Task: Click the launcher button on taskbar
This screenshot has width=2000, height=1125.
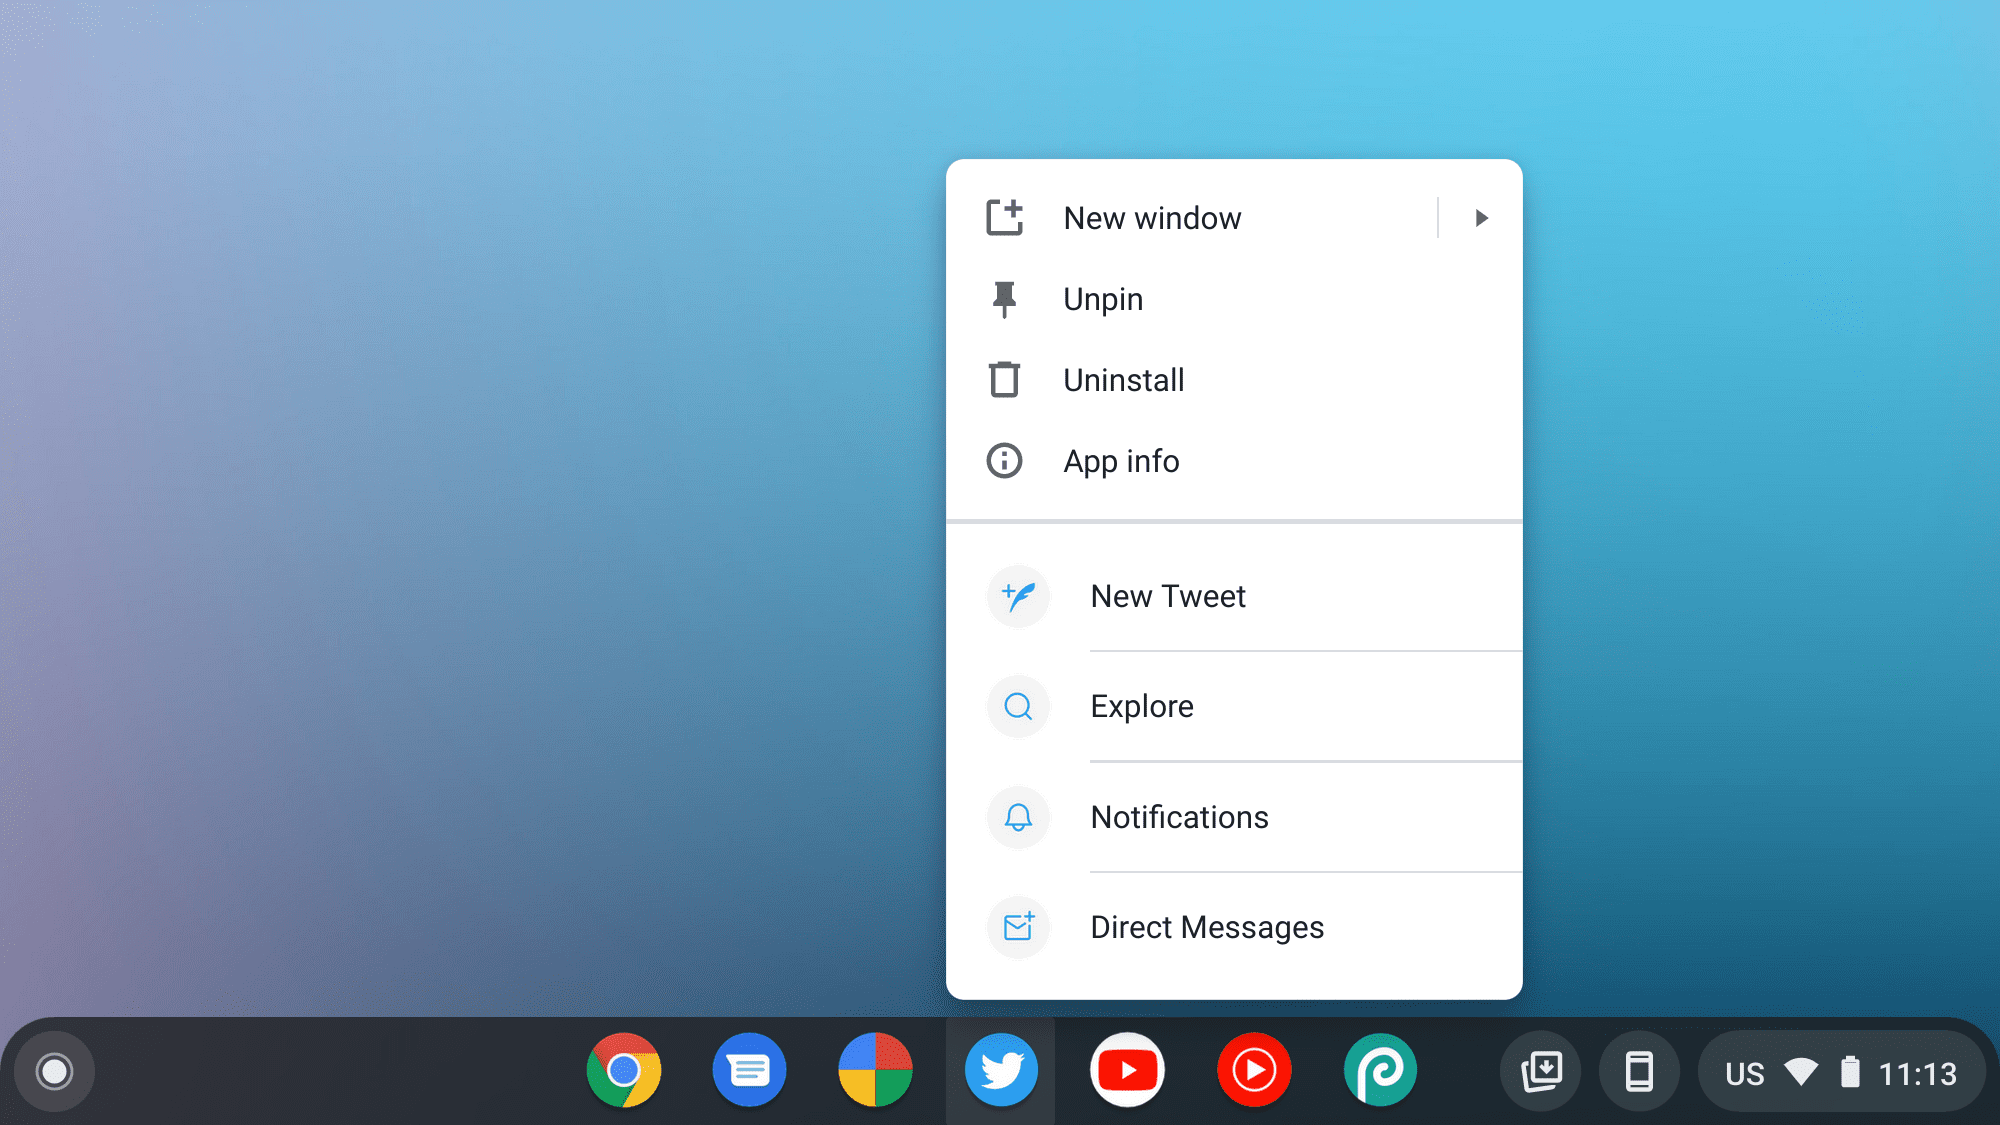Action: [x=55, y=1071]
